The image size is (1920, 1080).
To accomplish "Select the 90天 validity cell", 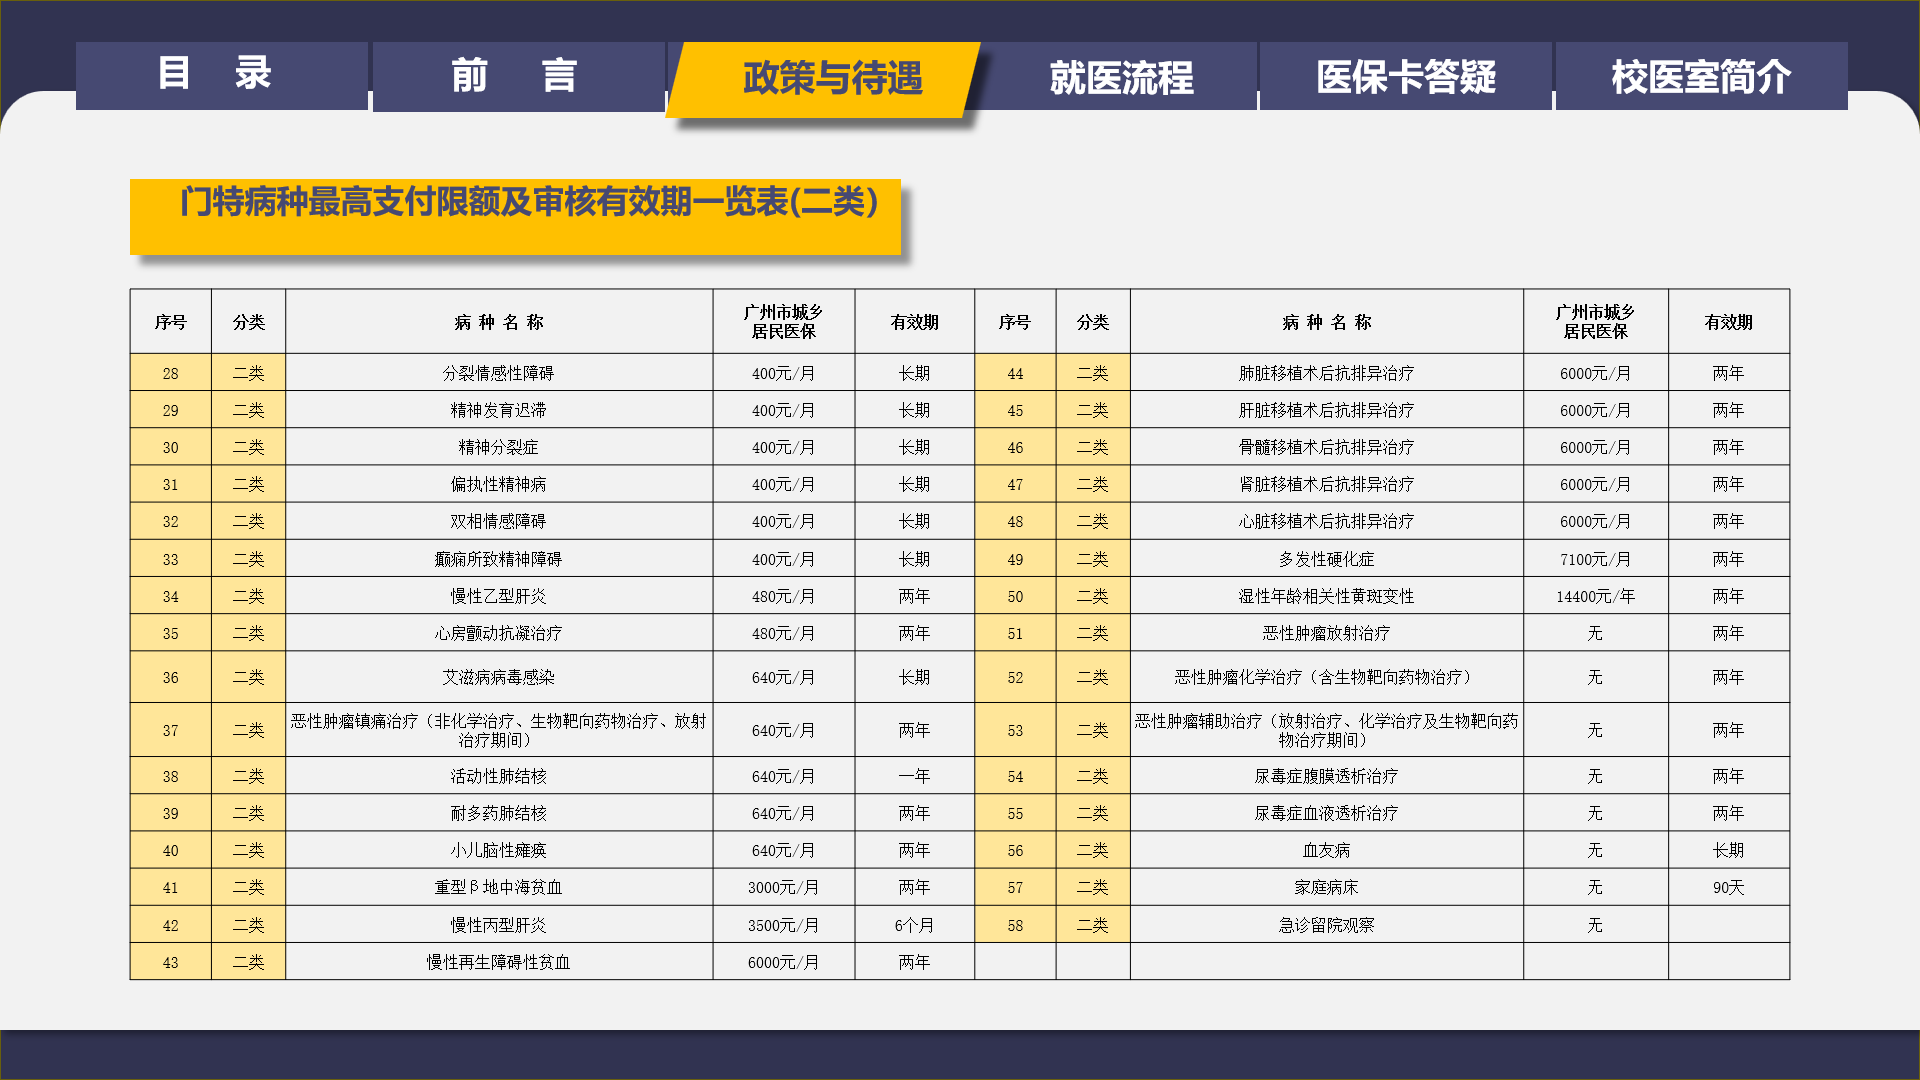I will click(x=1729, y=887).
